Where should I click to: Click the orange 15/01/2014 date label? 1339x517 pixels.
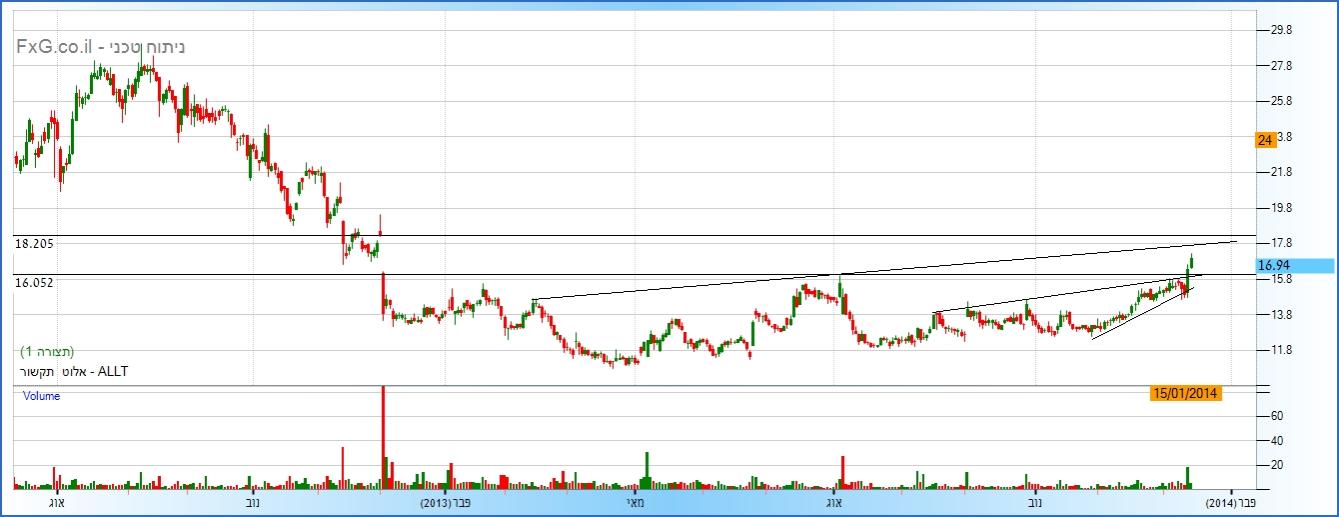tap(1185, 393)
